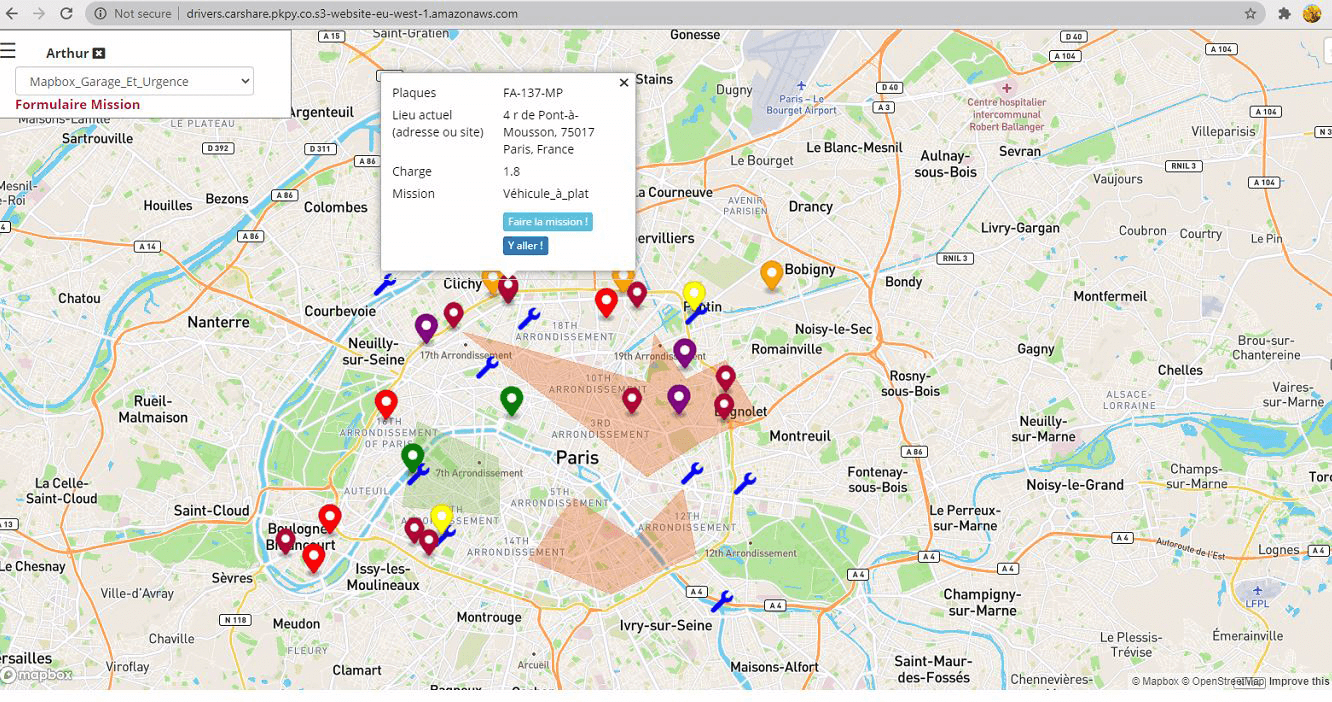Click the plate number FA-137-MP

[533, 93]
